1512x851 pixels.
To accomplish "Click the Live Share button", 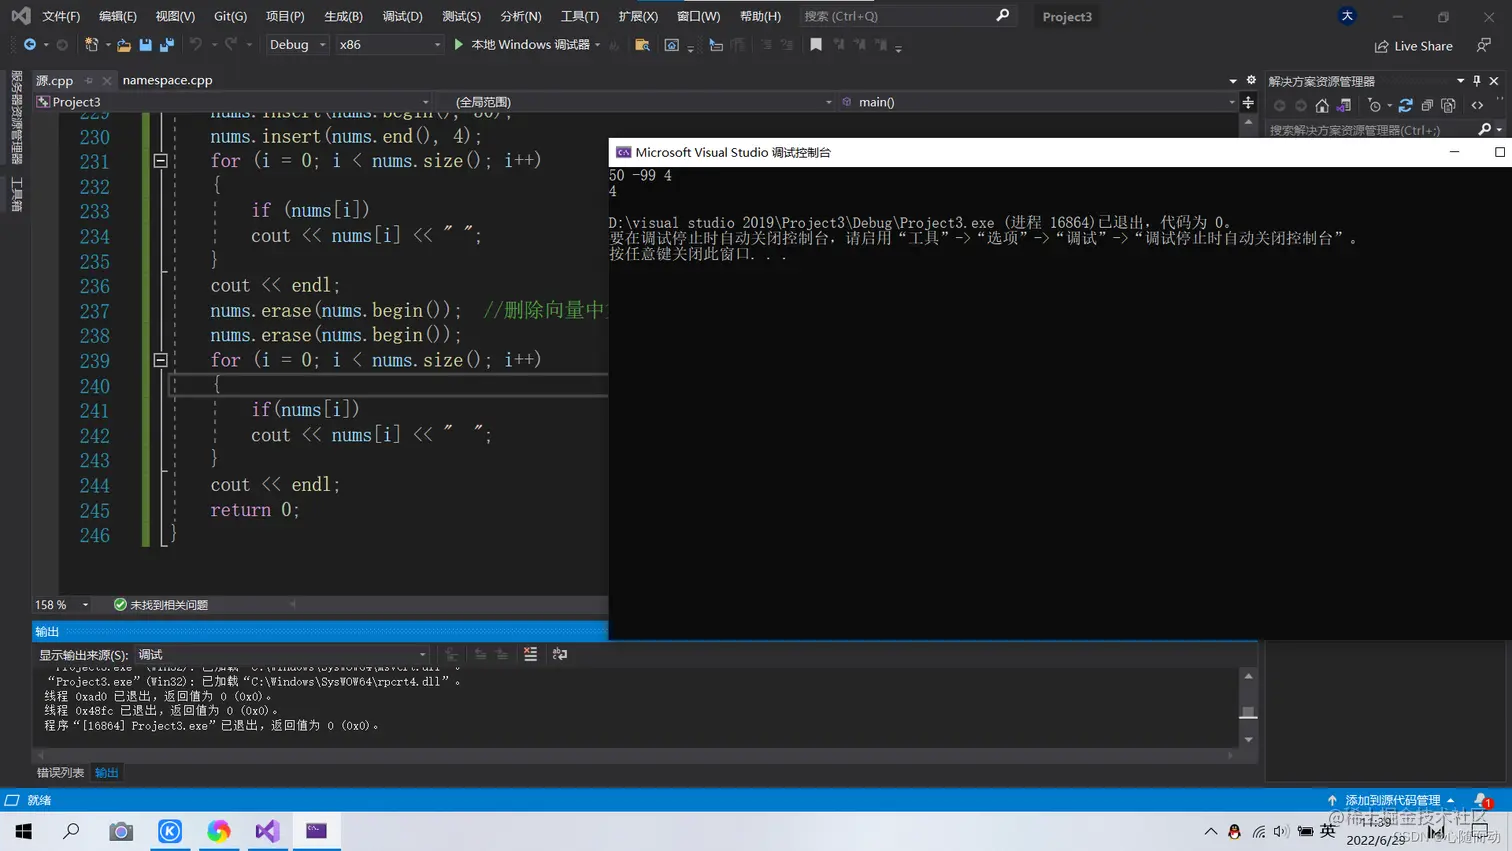I will tap(1414, 46).
